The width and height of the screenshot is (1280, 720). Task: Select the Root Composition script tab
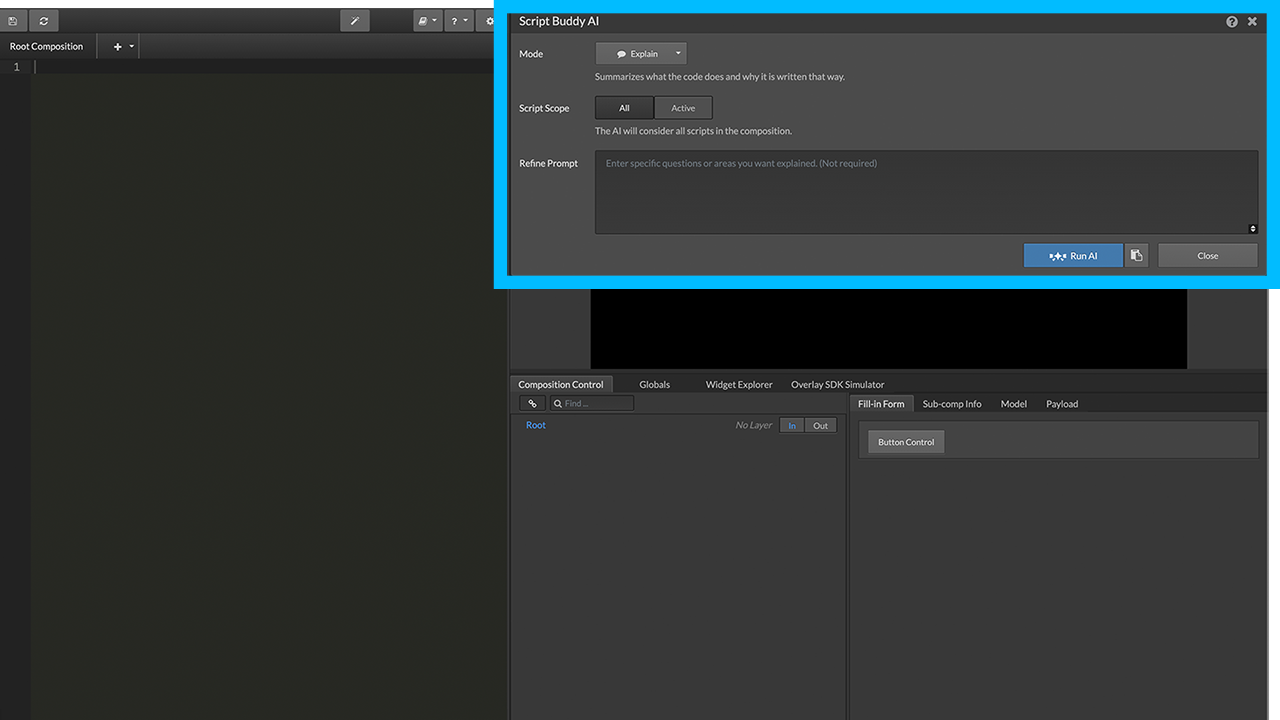pos(47,47)
